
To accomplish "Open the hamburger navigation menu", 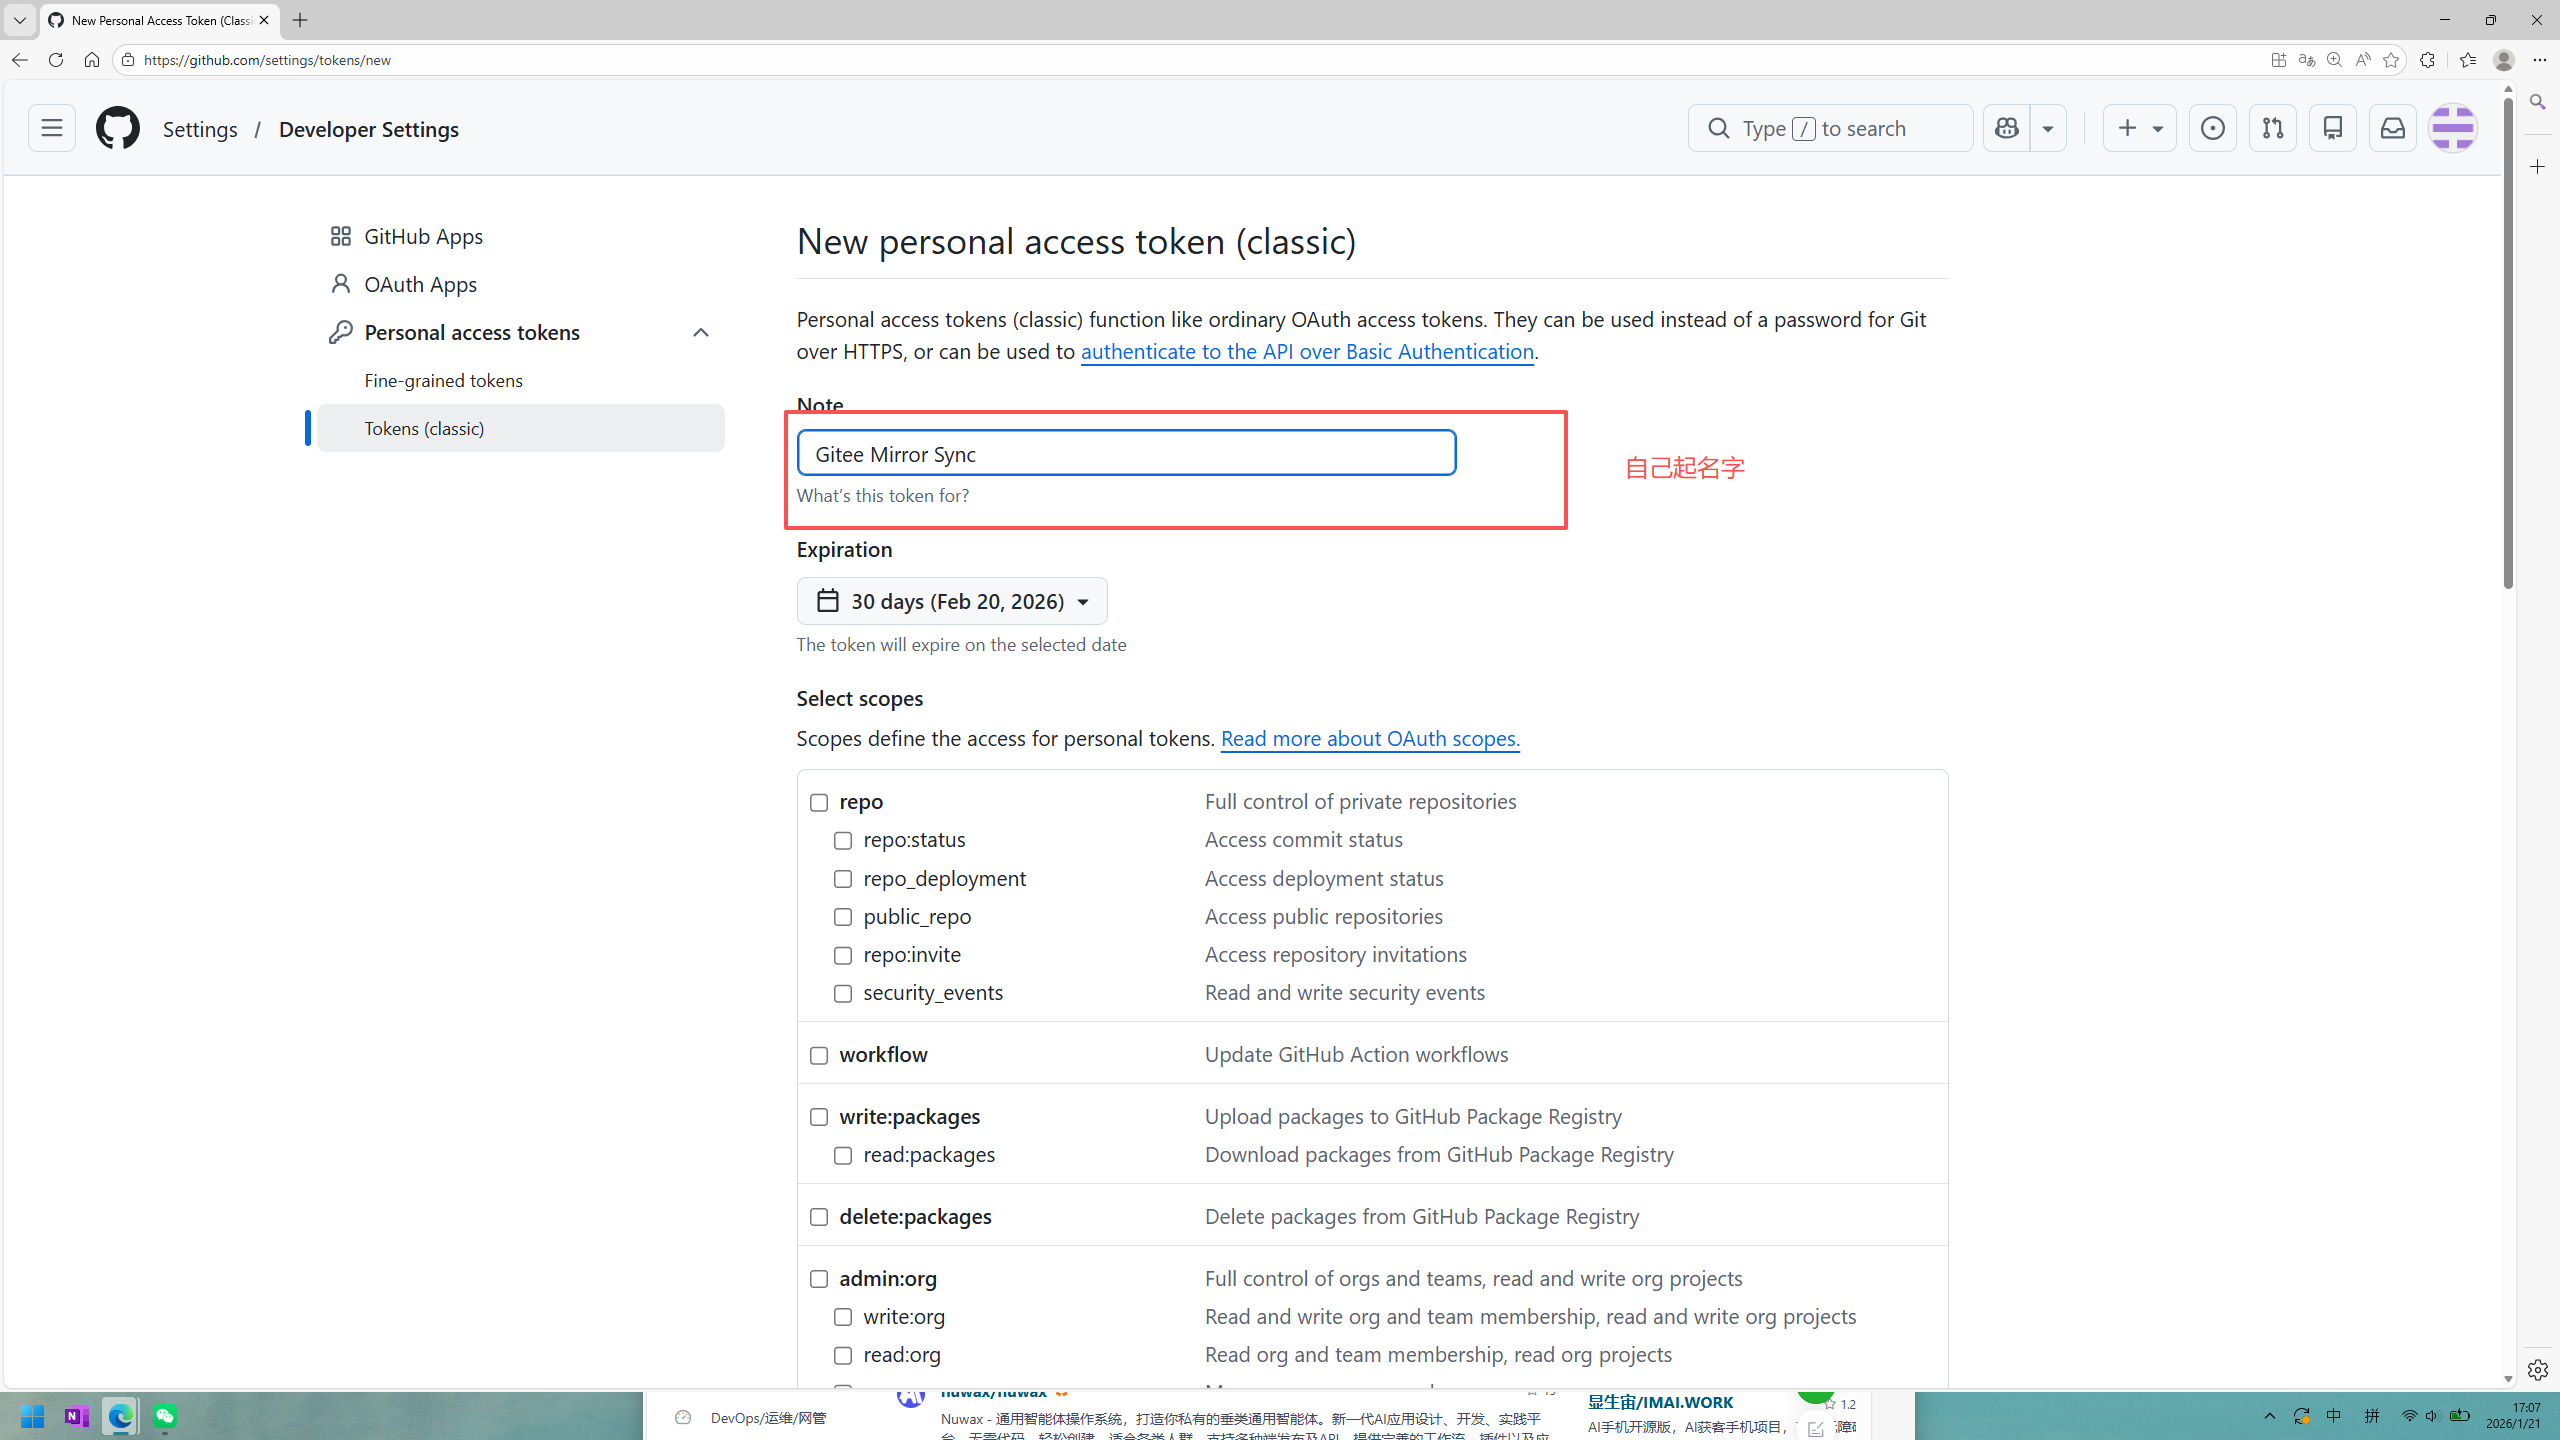I will [51, 128].
